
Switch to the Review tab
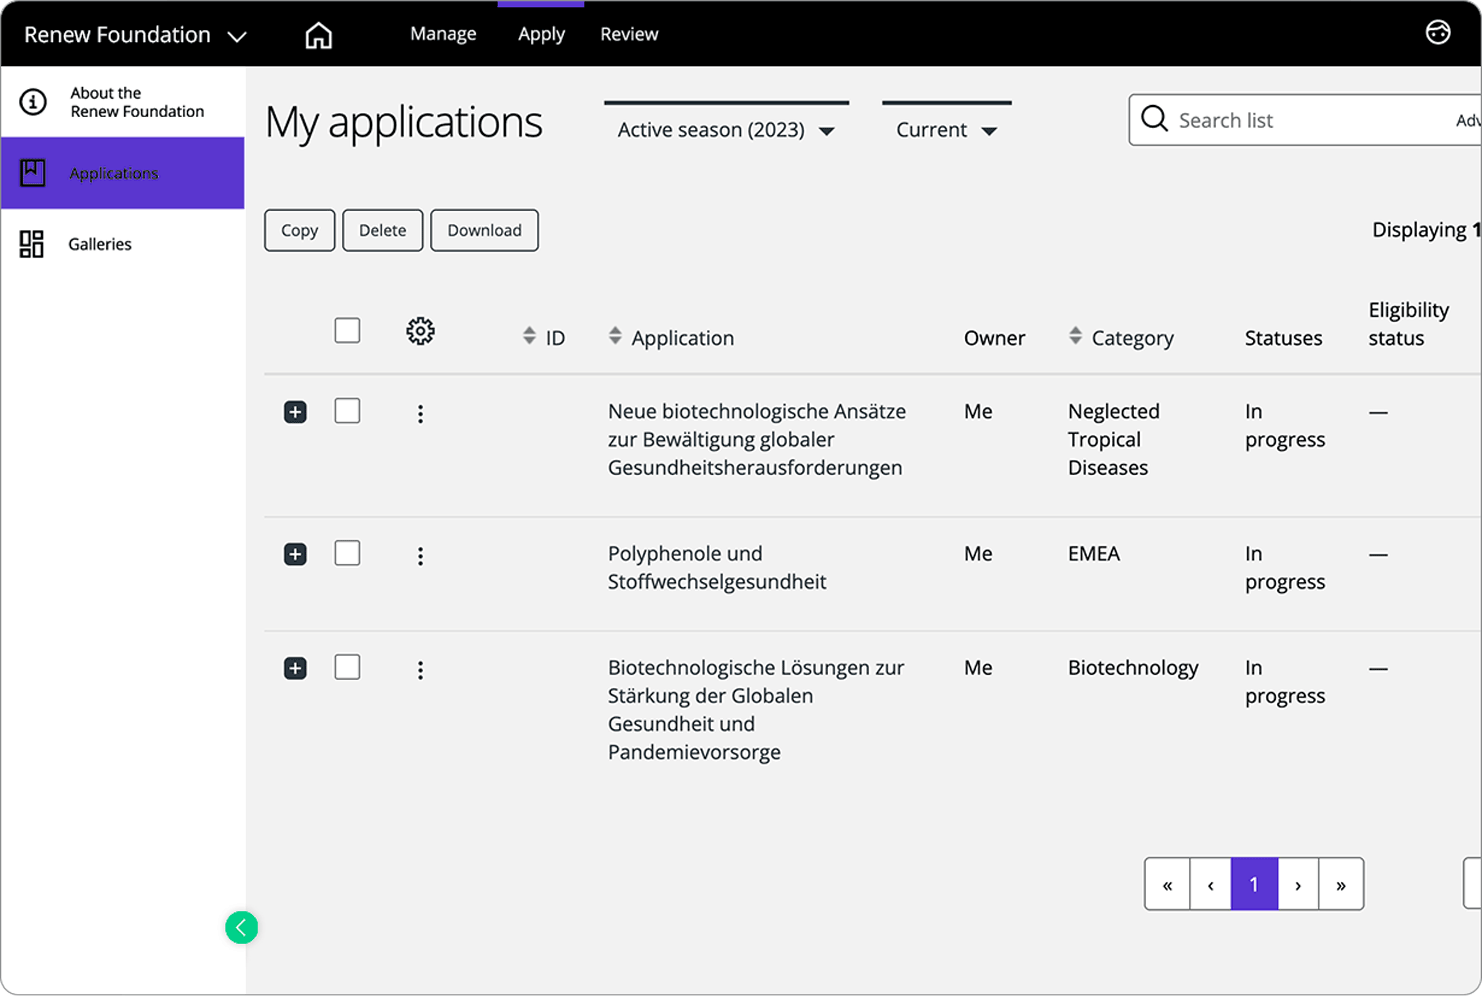coord(629,34)
